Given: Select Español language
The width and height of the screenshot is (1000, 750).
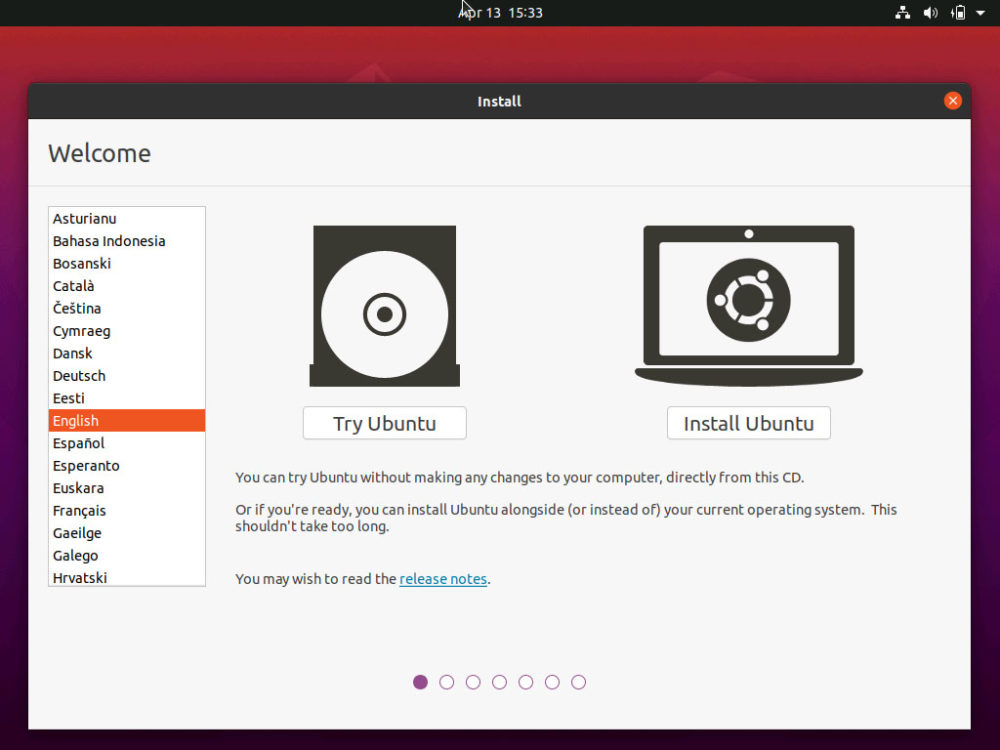Looking at the screenshot, I should 127,443.
